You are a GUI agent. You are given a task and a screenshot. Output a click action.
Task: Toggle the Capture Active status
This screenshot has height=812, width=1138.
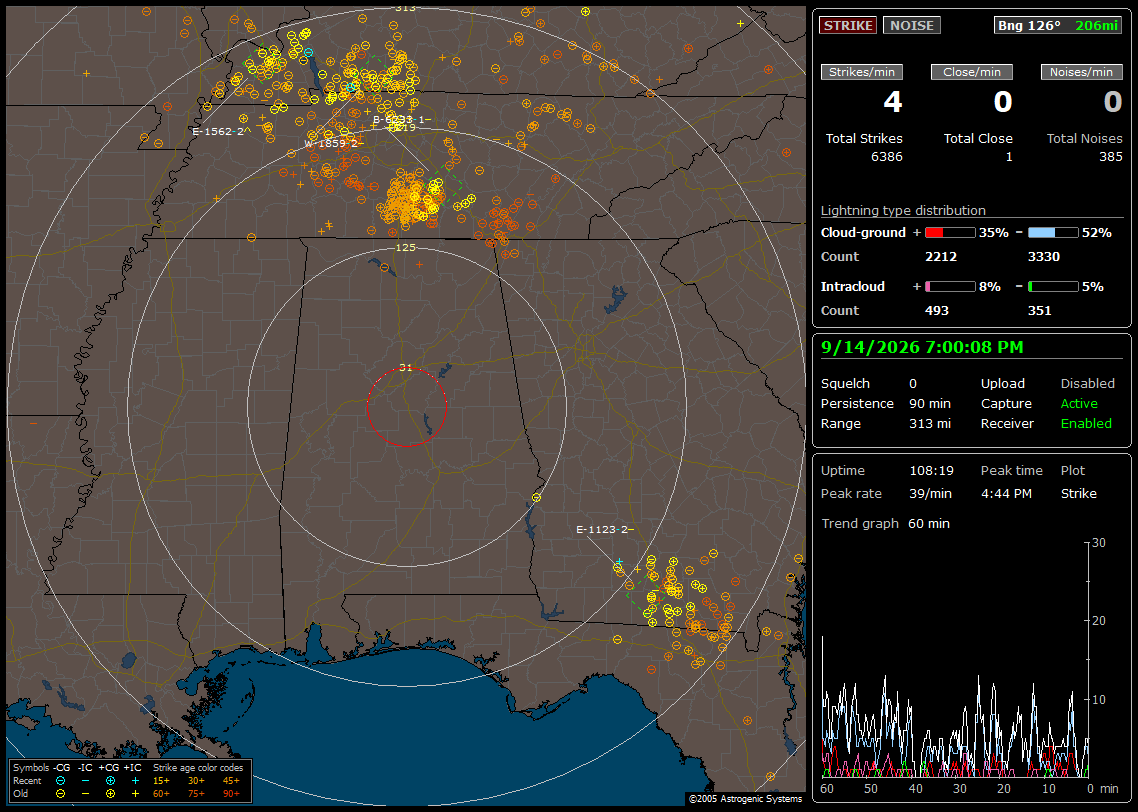(x=1078, y=403)
